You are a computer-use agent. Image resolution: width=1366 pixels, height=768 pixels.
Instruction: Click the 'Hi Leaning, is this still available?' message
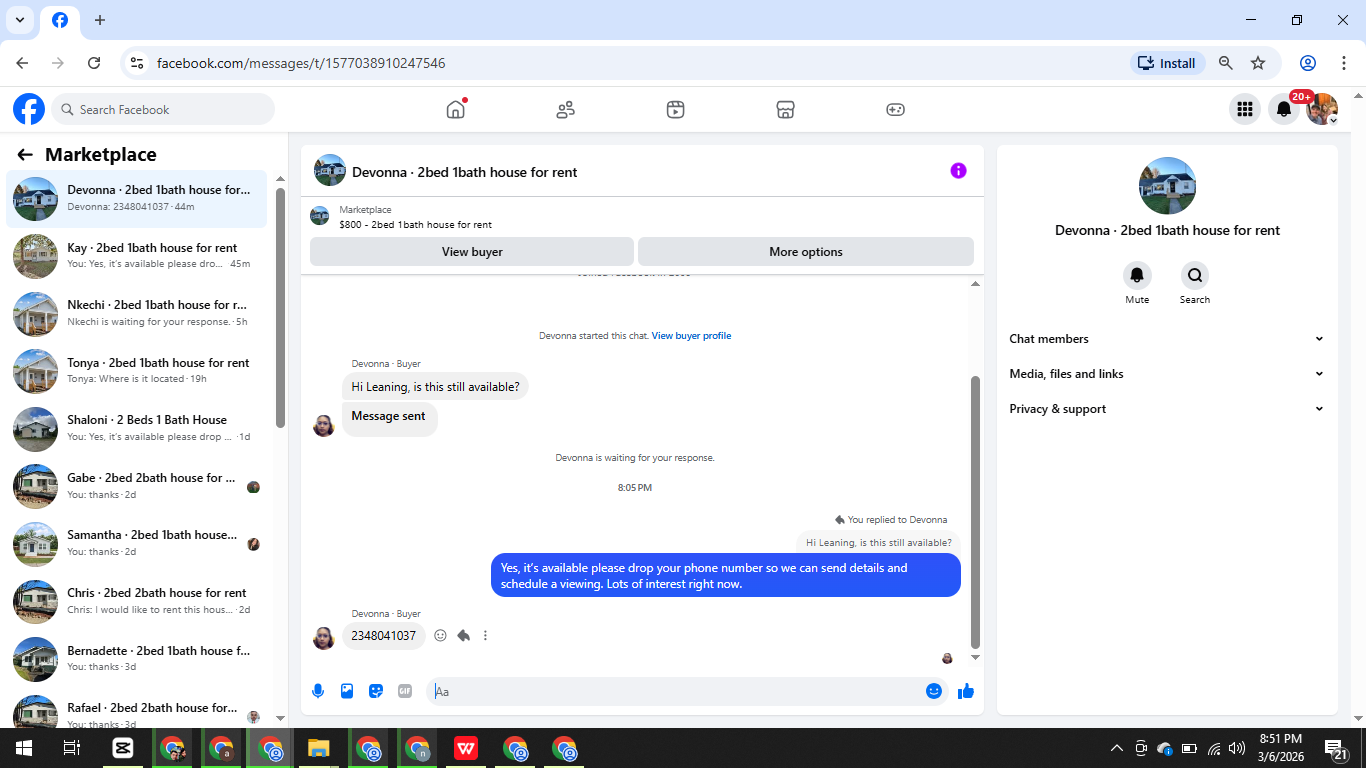click(435, 387)
